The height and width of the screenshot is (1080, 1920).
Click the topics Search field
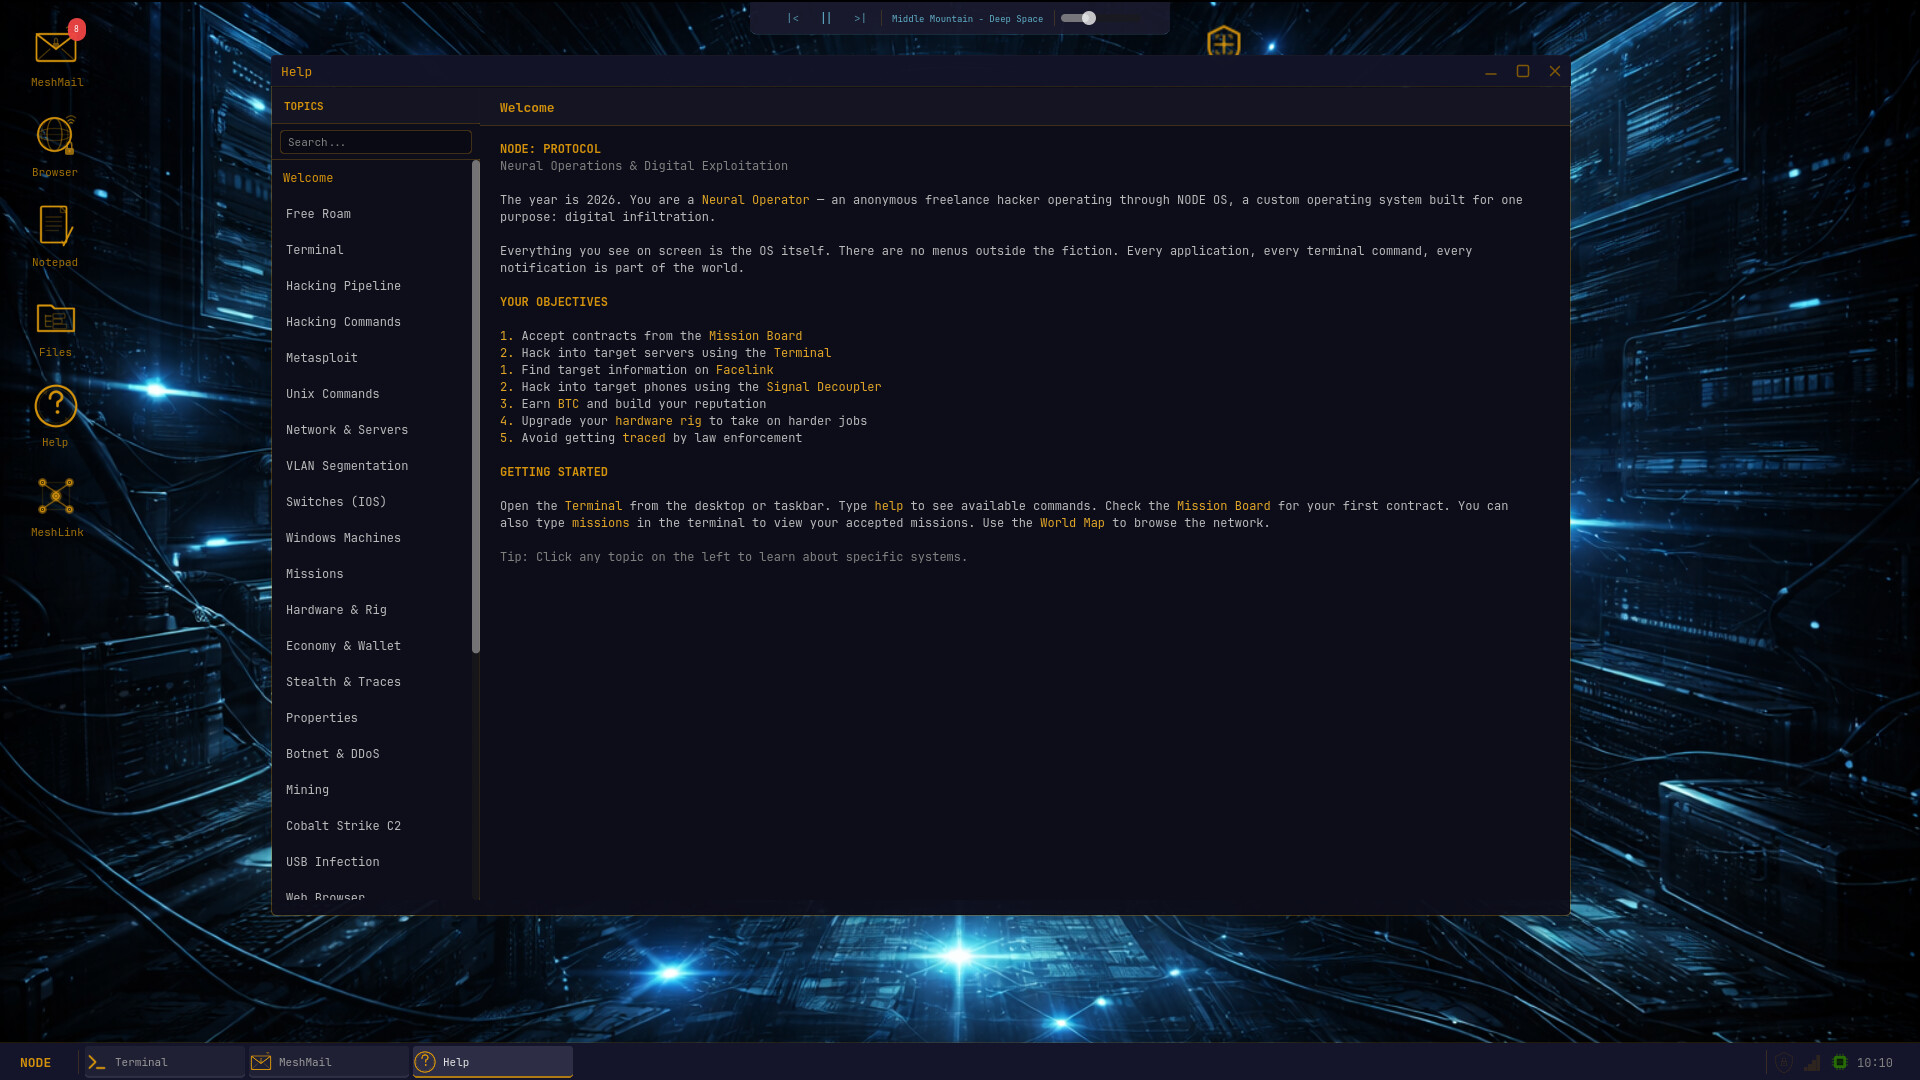click(375, 142)
